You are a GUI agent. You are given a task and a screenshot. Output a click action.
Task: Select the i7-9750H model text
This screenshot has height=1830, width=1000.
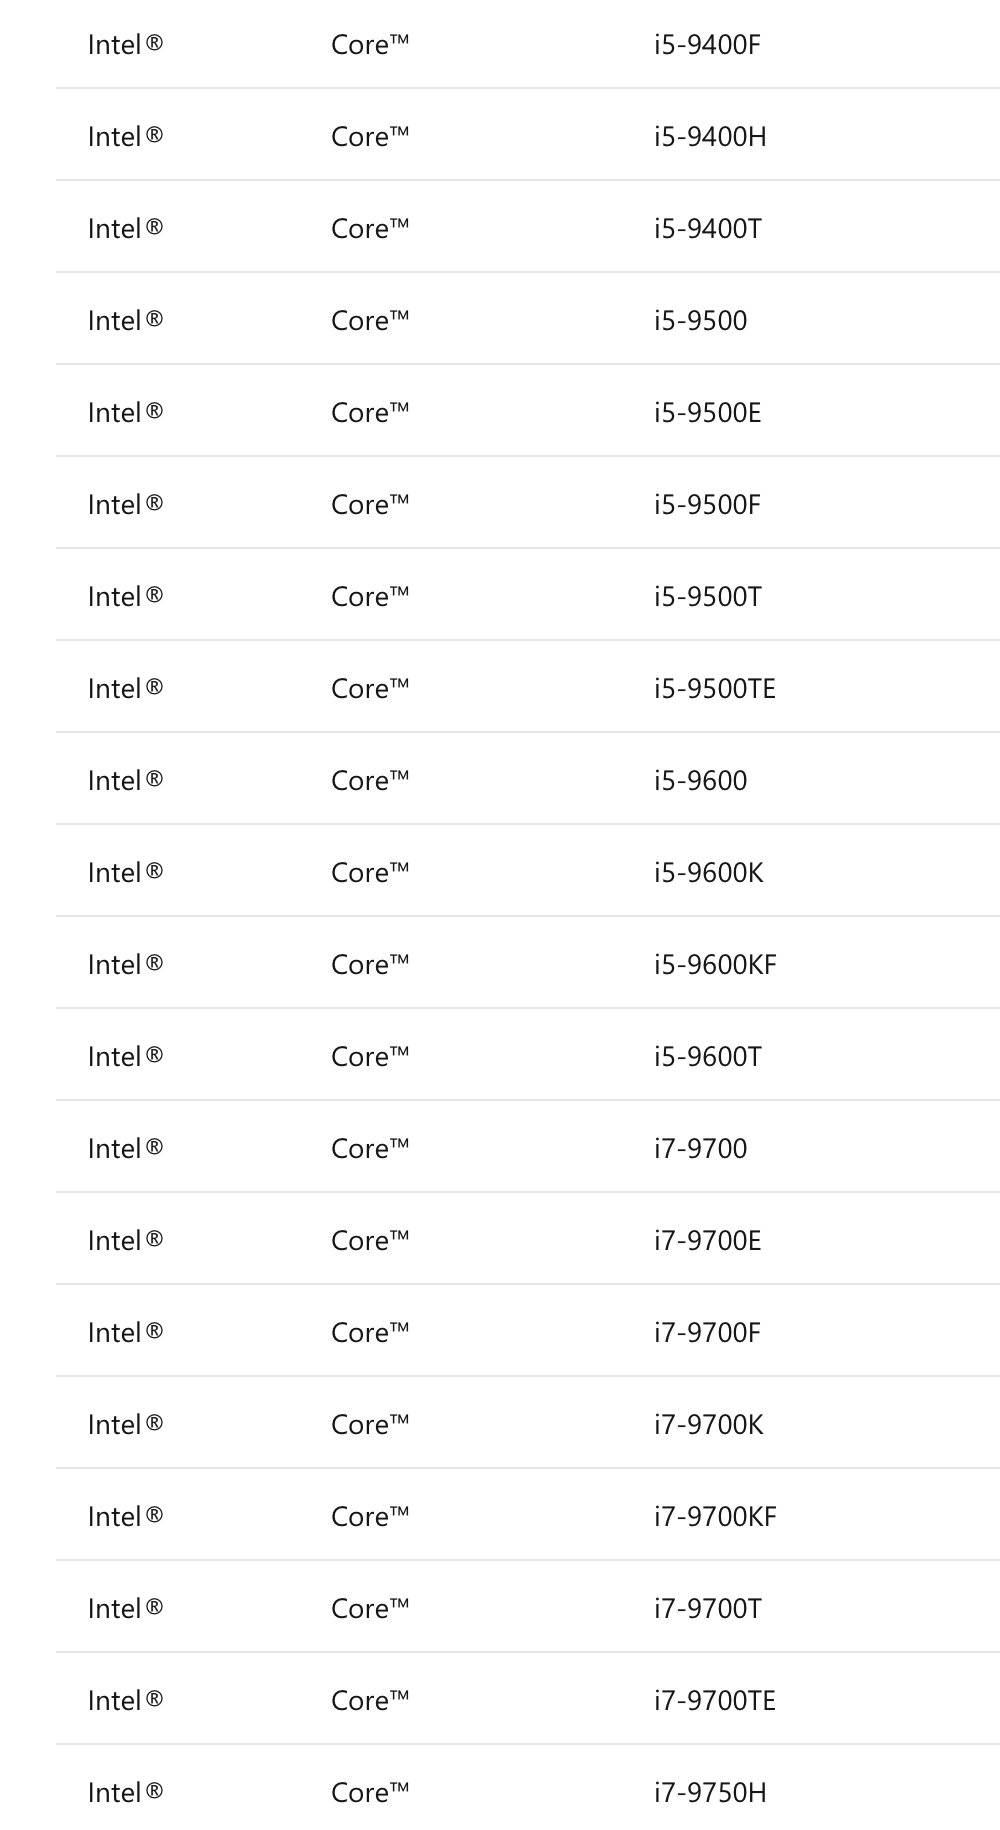coord(710,1793)
